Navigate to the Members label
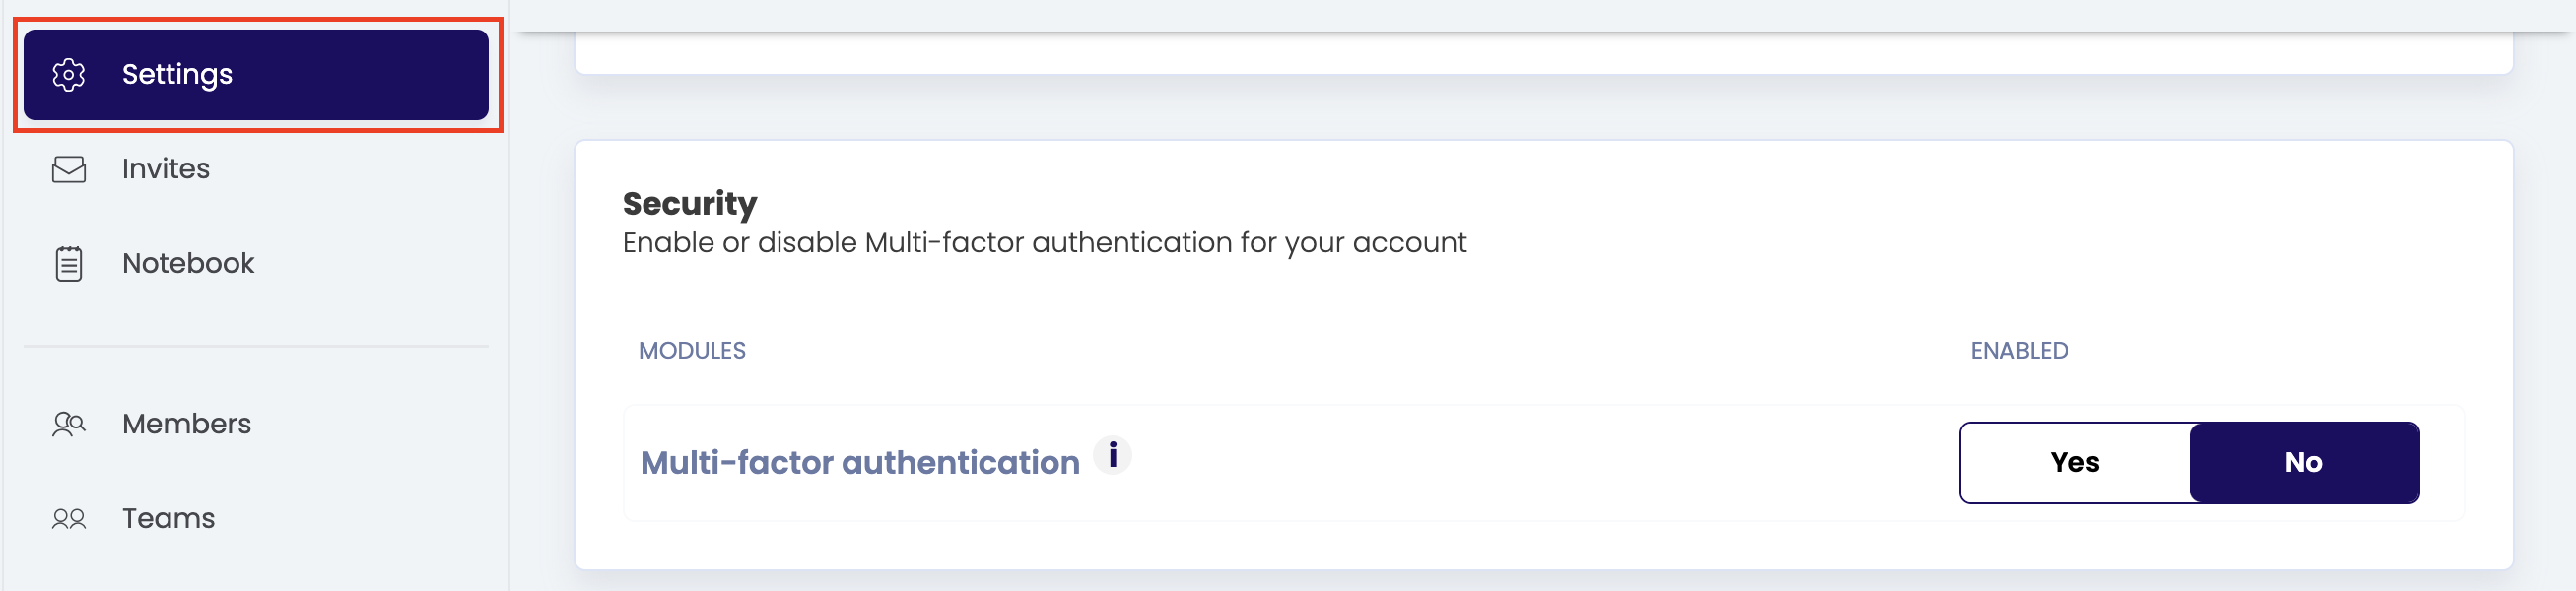This screenshot has height=591, width=2576. pos(187,424)
